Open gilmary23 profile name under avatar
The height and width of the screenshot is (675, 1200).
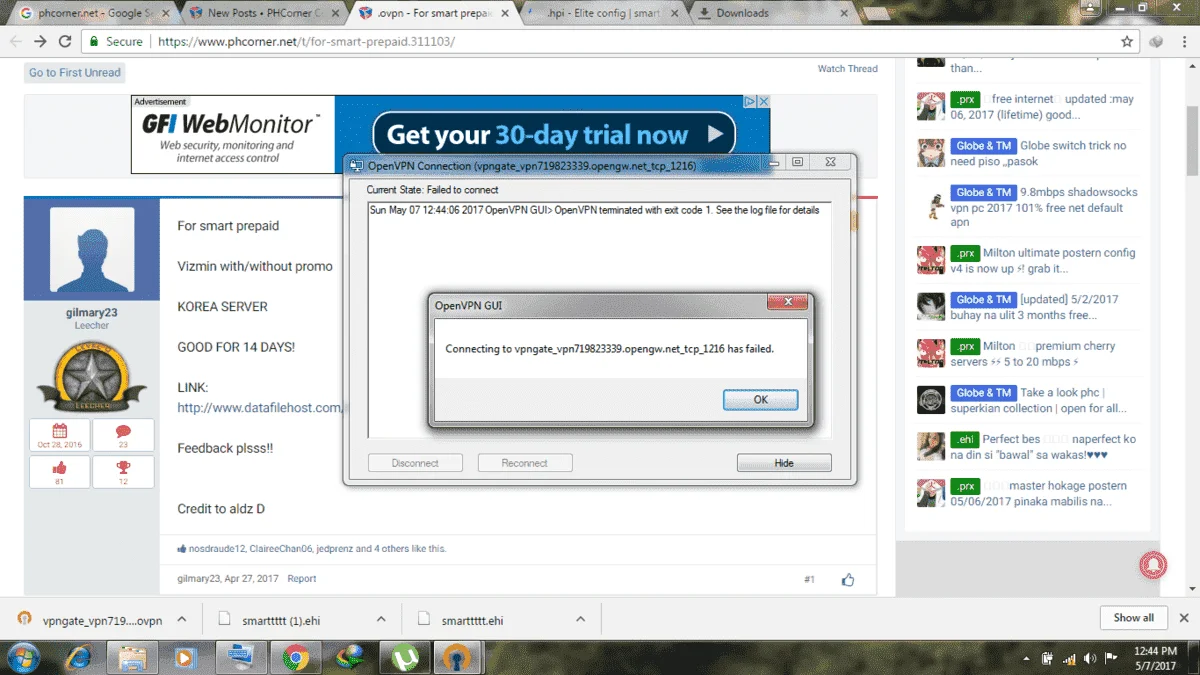[91, 313]
